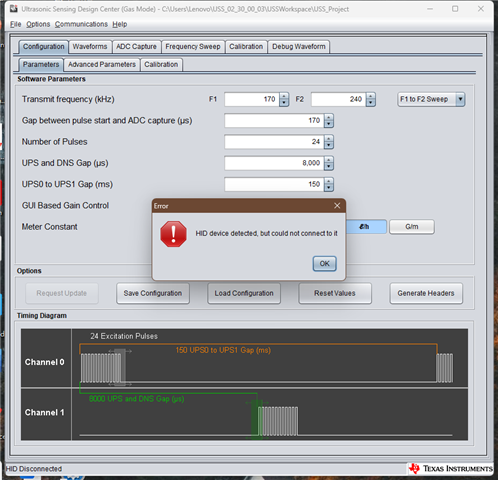Click the Generate Headers button
This screenshot has height=480, width=498.
tap(426, 293)
